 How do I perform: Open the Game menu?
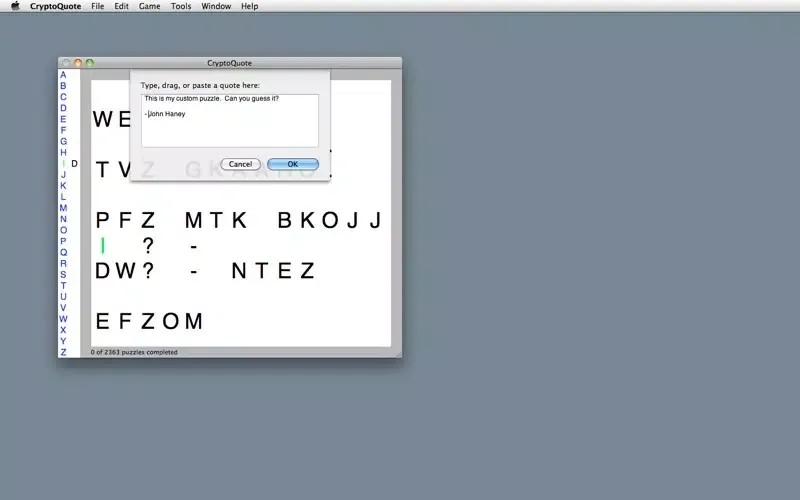(149, 6)
